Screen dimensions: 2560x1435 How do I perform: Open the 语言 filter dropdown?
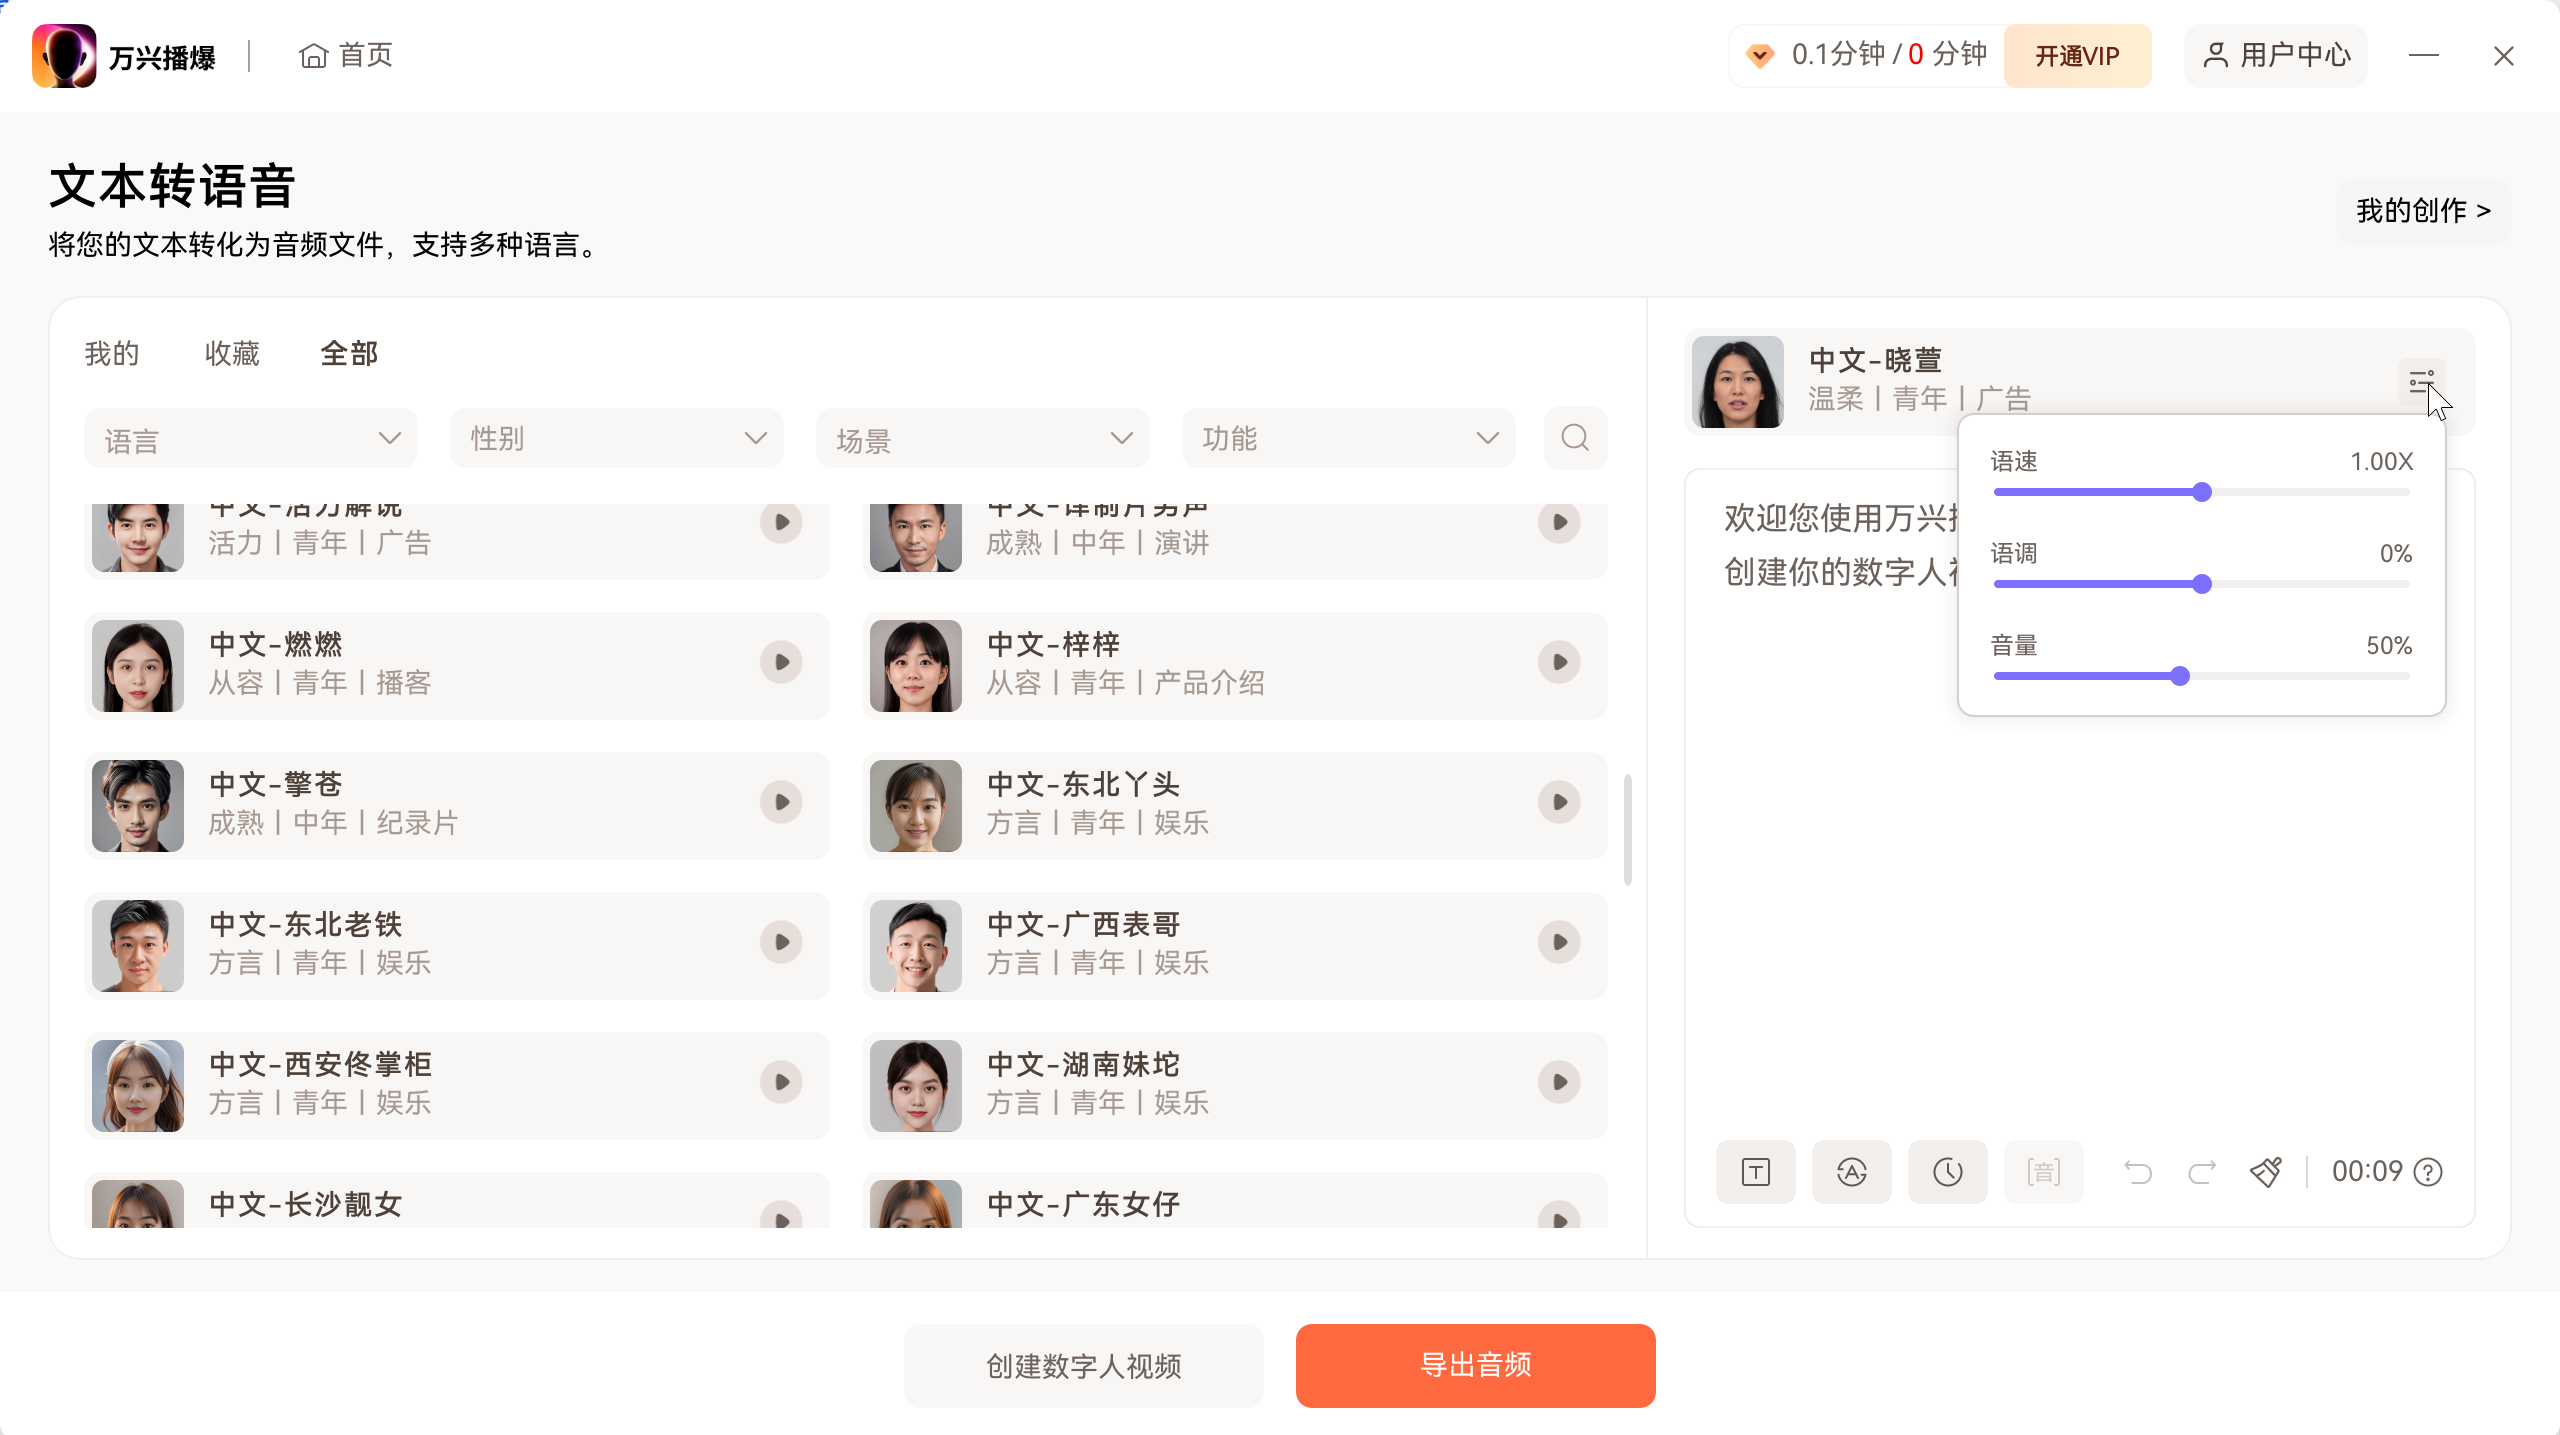click(250, 439)
